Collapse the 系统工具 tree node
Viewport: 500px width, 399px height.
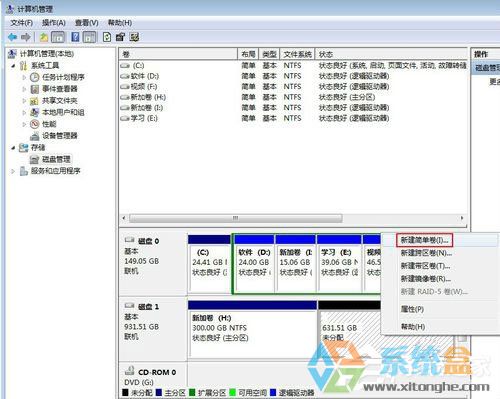(13, 66)
